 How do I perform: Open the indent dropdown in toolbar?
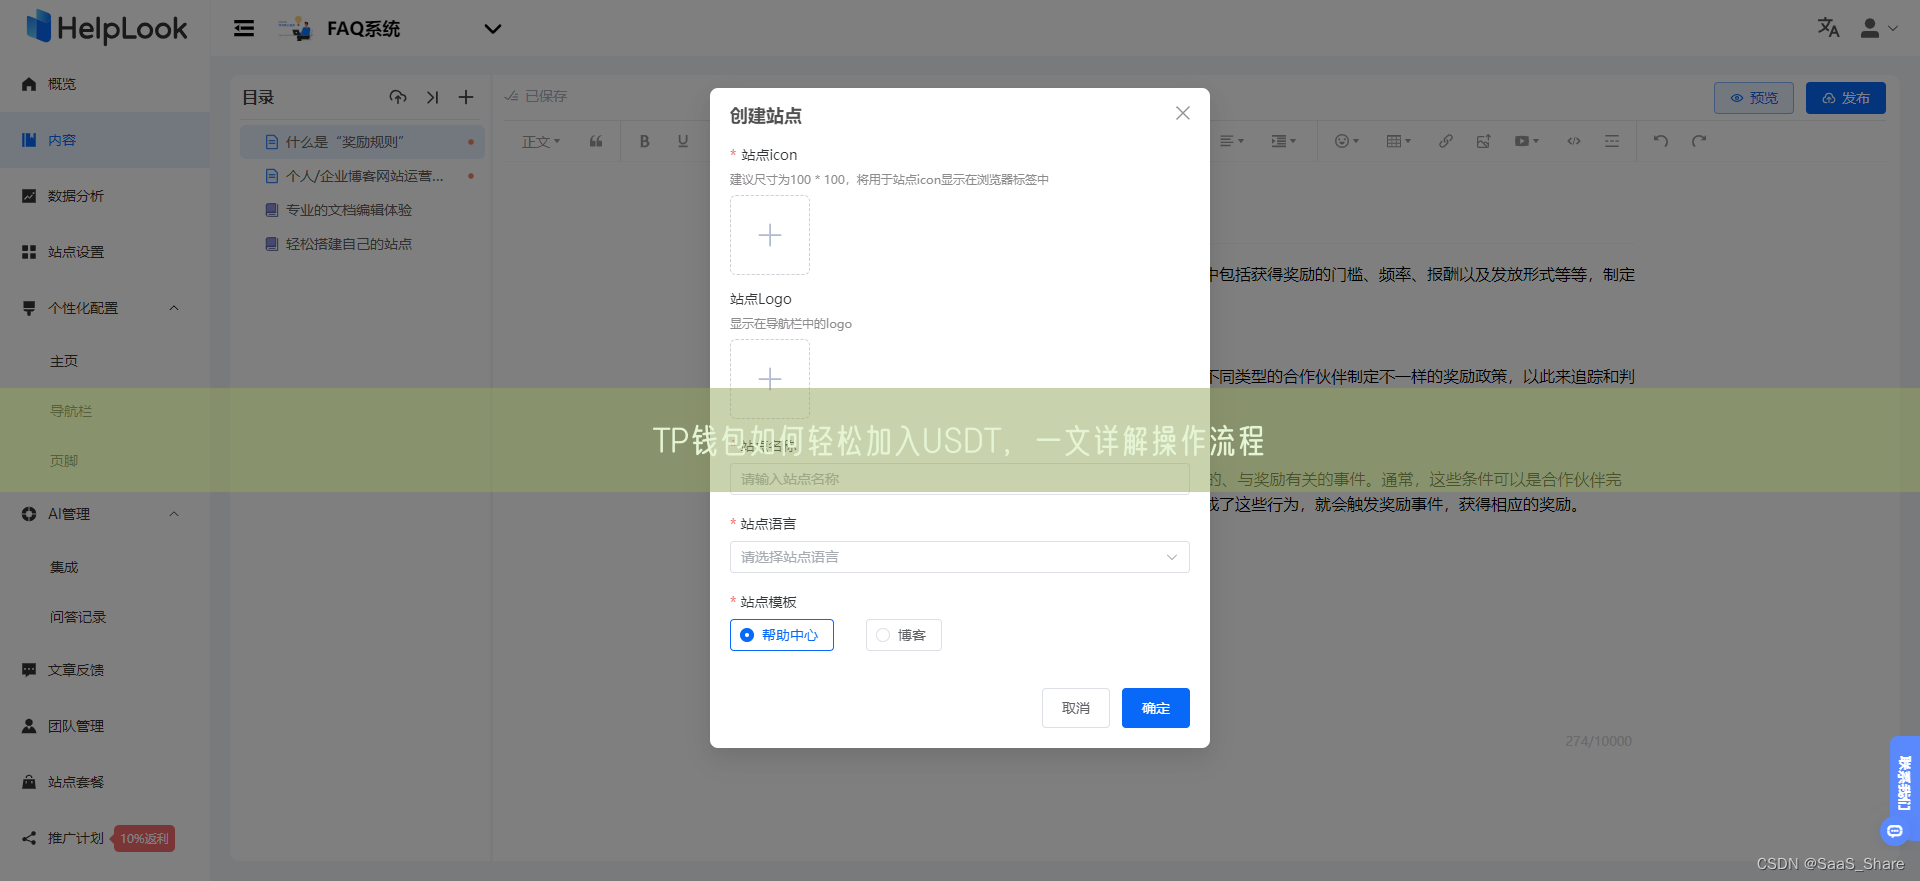click(x=1283, y=141)
